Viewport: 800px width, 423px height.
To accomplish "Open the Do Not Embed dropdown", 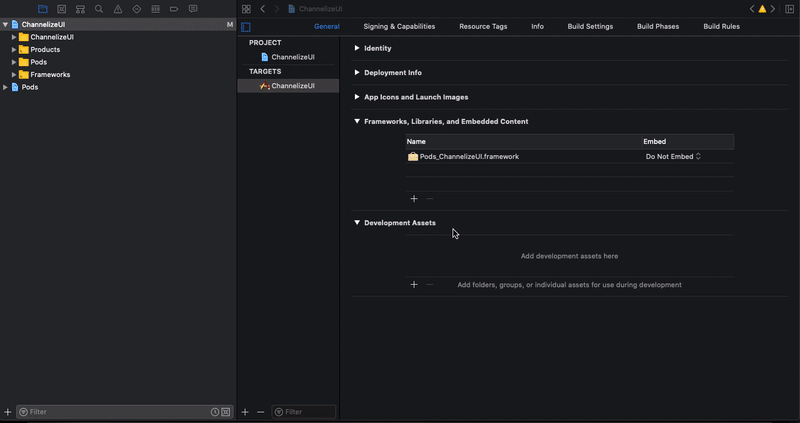I will pos(673,157).
